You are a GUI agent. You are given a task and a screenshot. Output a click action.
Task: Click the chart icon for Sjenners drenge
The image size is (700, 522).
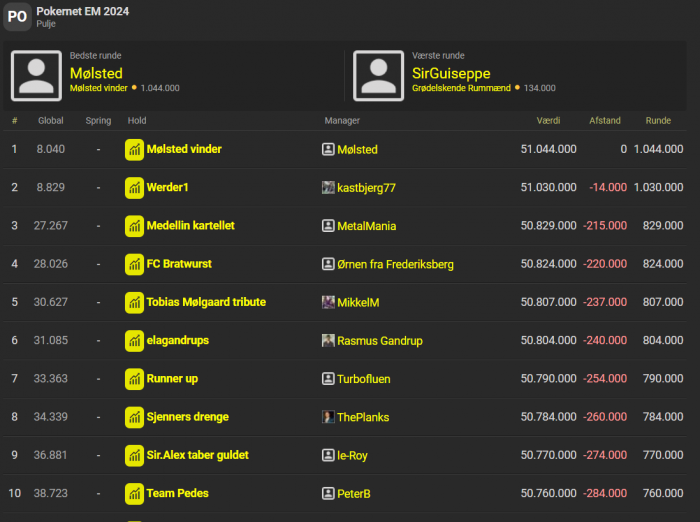click(x=134, y=417)
